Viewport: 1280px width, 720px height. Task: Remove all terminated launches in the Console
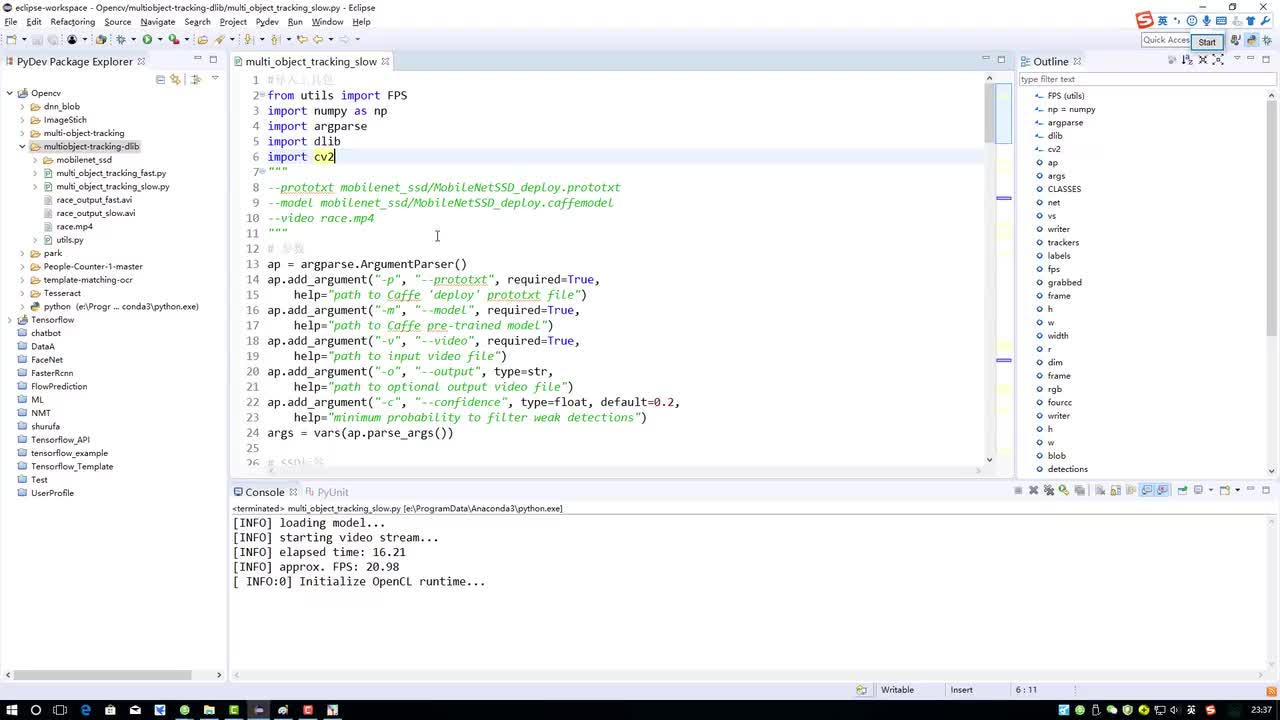tap(1049, 490)
